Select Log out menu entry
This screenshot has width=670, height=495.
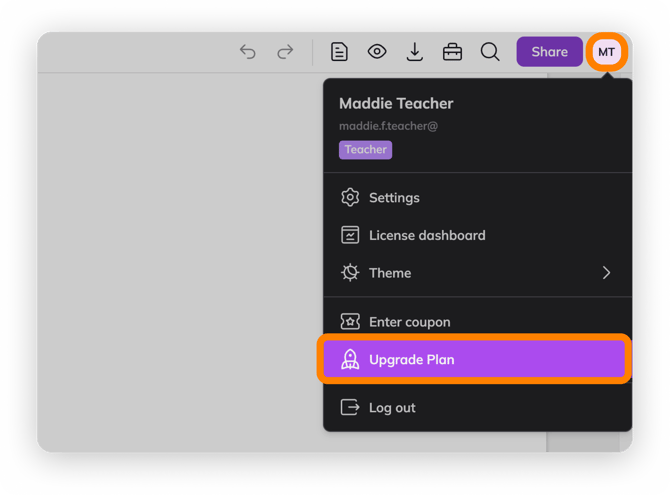(x=477, y=408)
